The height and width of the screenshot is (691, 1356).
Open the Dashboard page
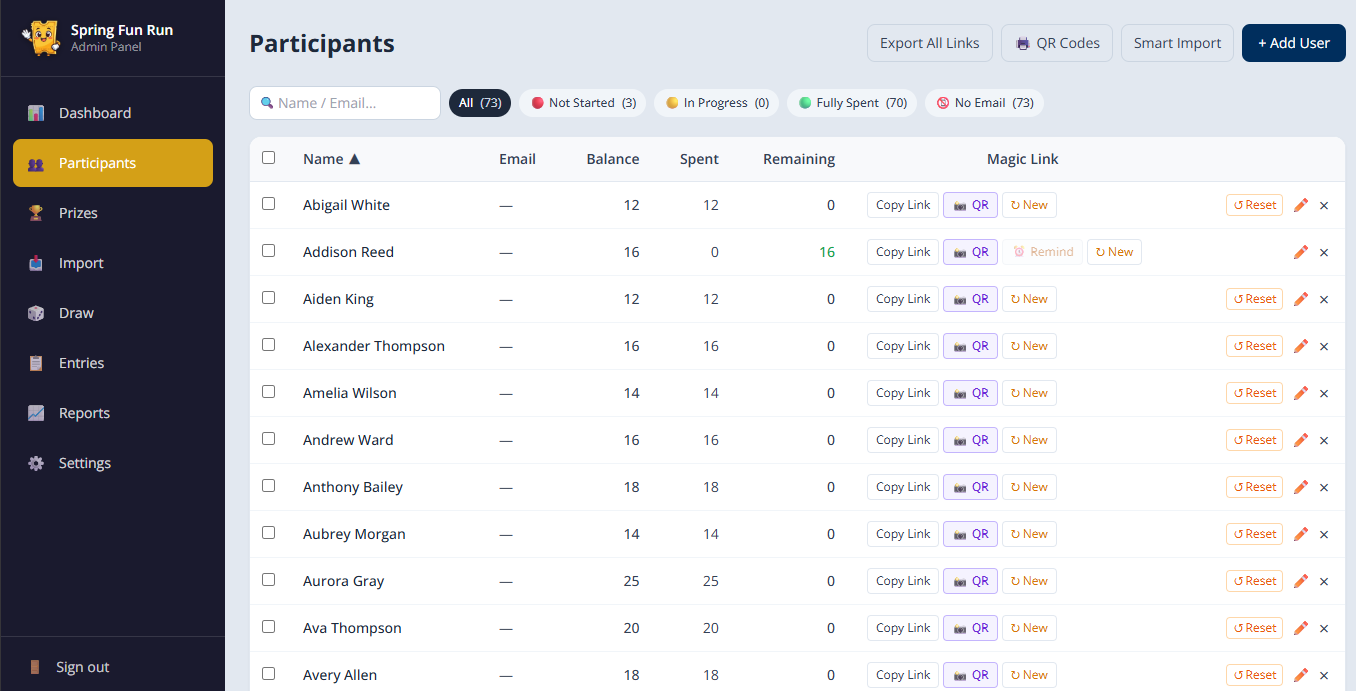click(x=94, y=113)
